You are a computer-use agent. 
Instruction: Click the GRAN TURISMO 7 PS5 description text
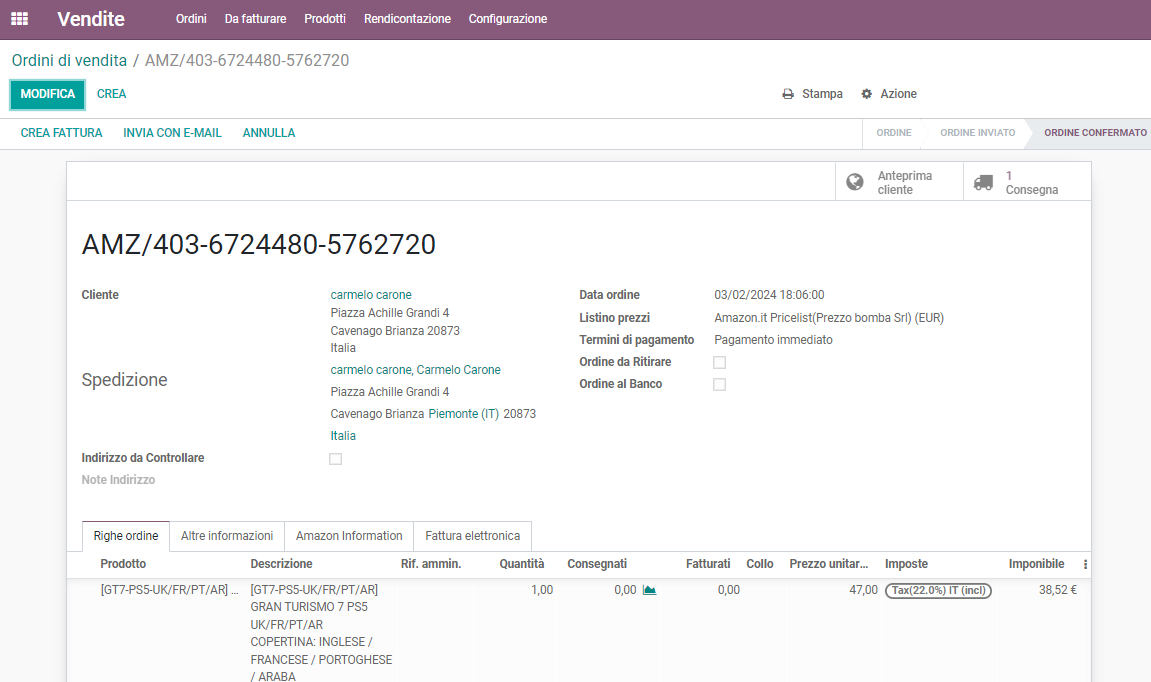point(309,607)
